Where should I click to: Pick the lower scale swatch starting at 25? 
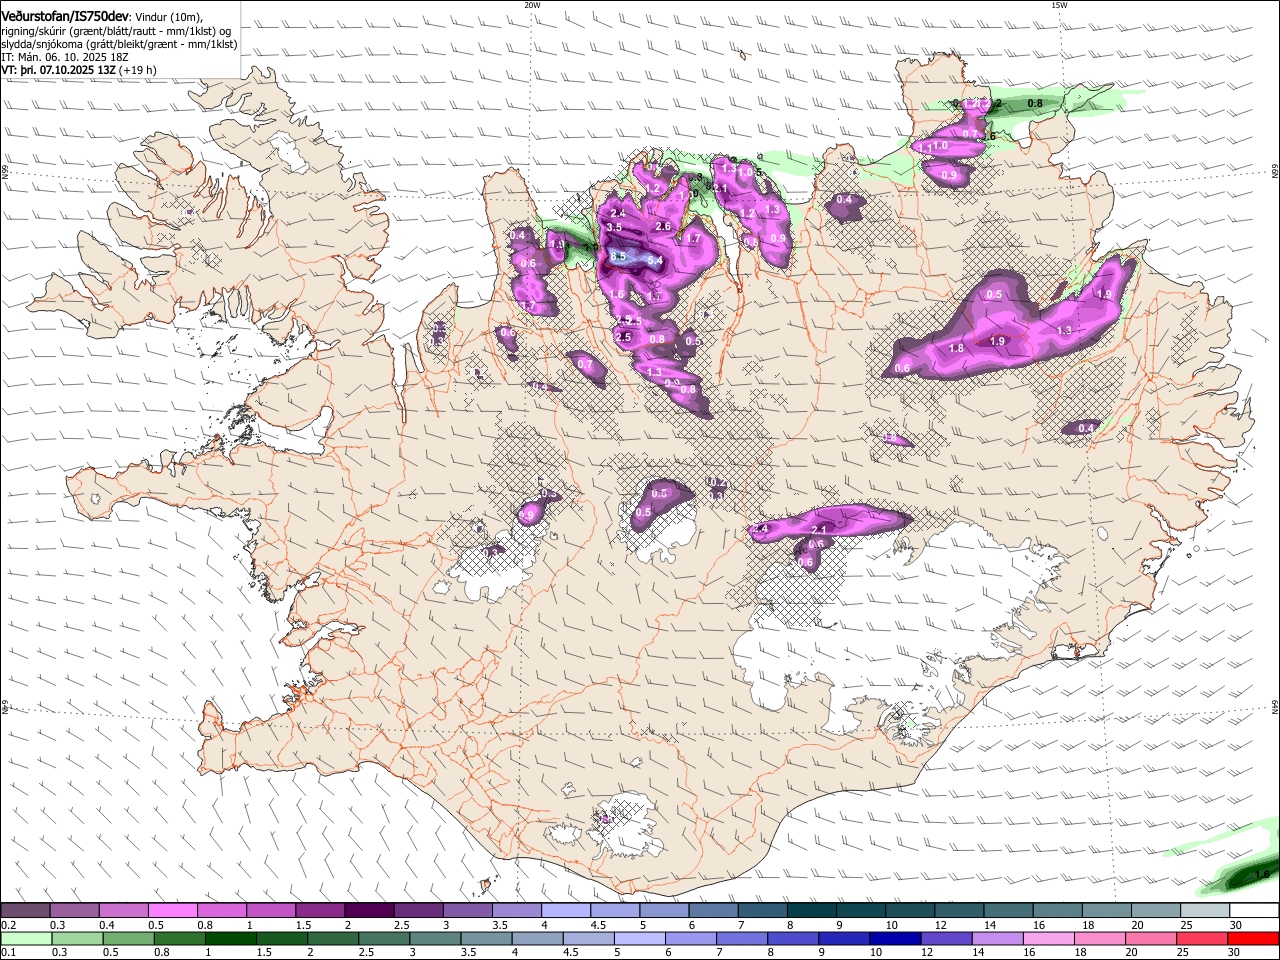pyautogui.click(x=1202, y=939)
